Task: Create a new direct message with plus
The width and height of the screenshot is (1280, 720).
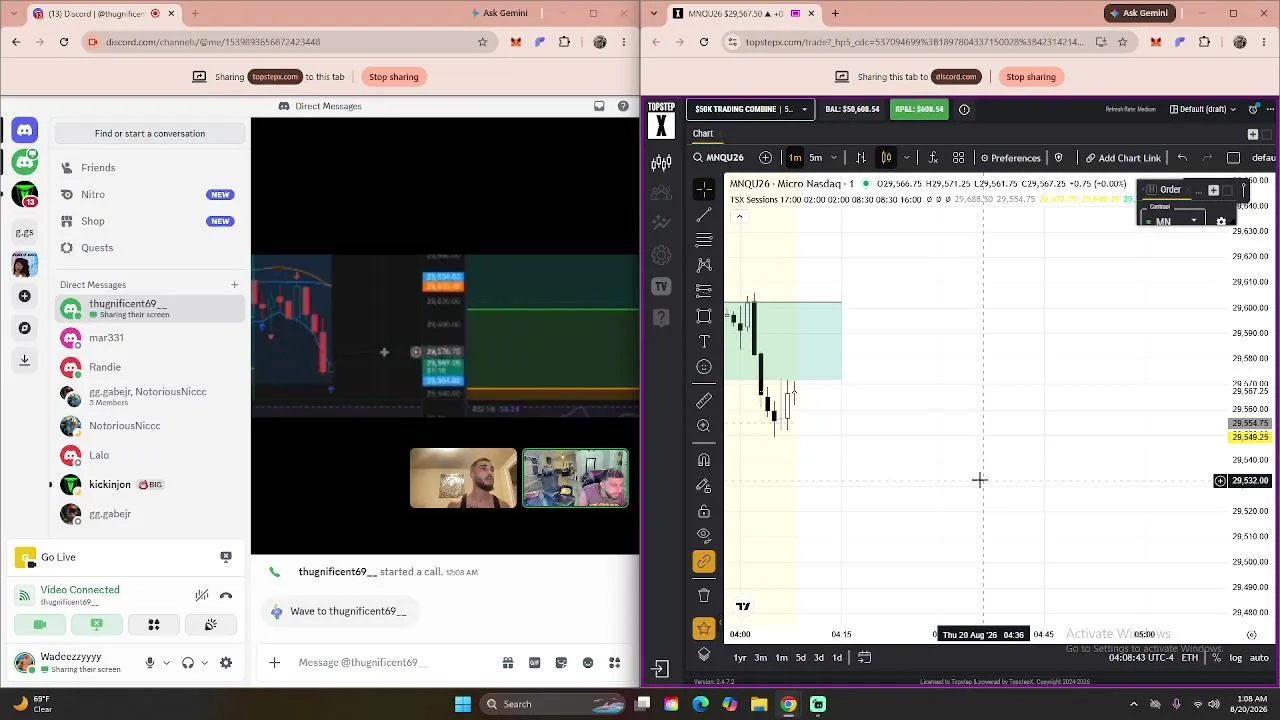Action: (x=235, y=285)
